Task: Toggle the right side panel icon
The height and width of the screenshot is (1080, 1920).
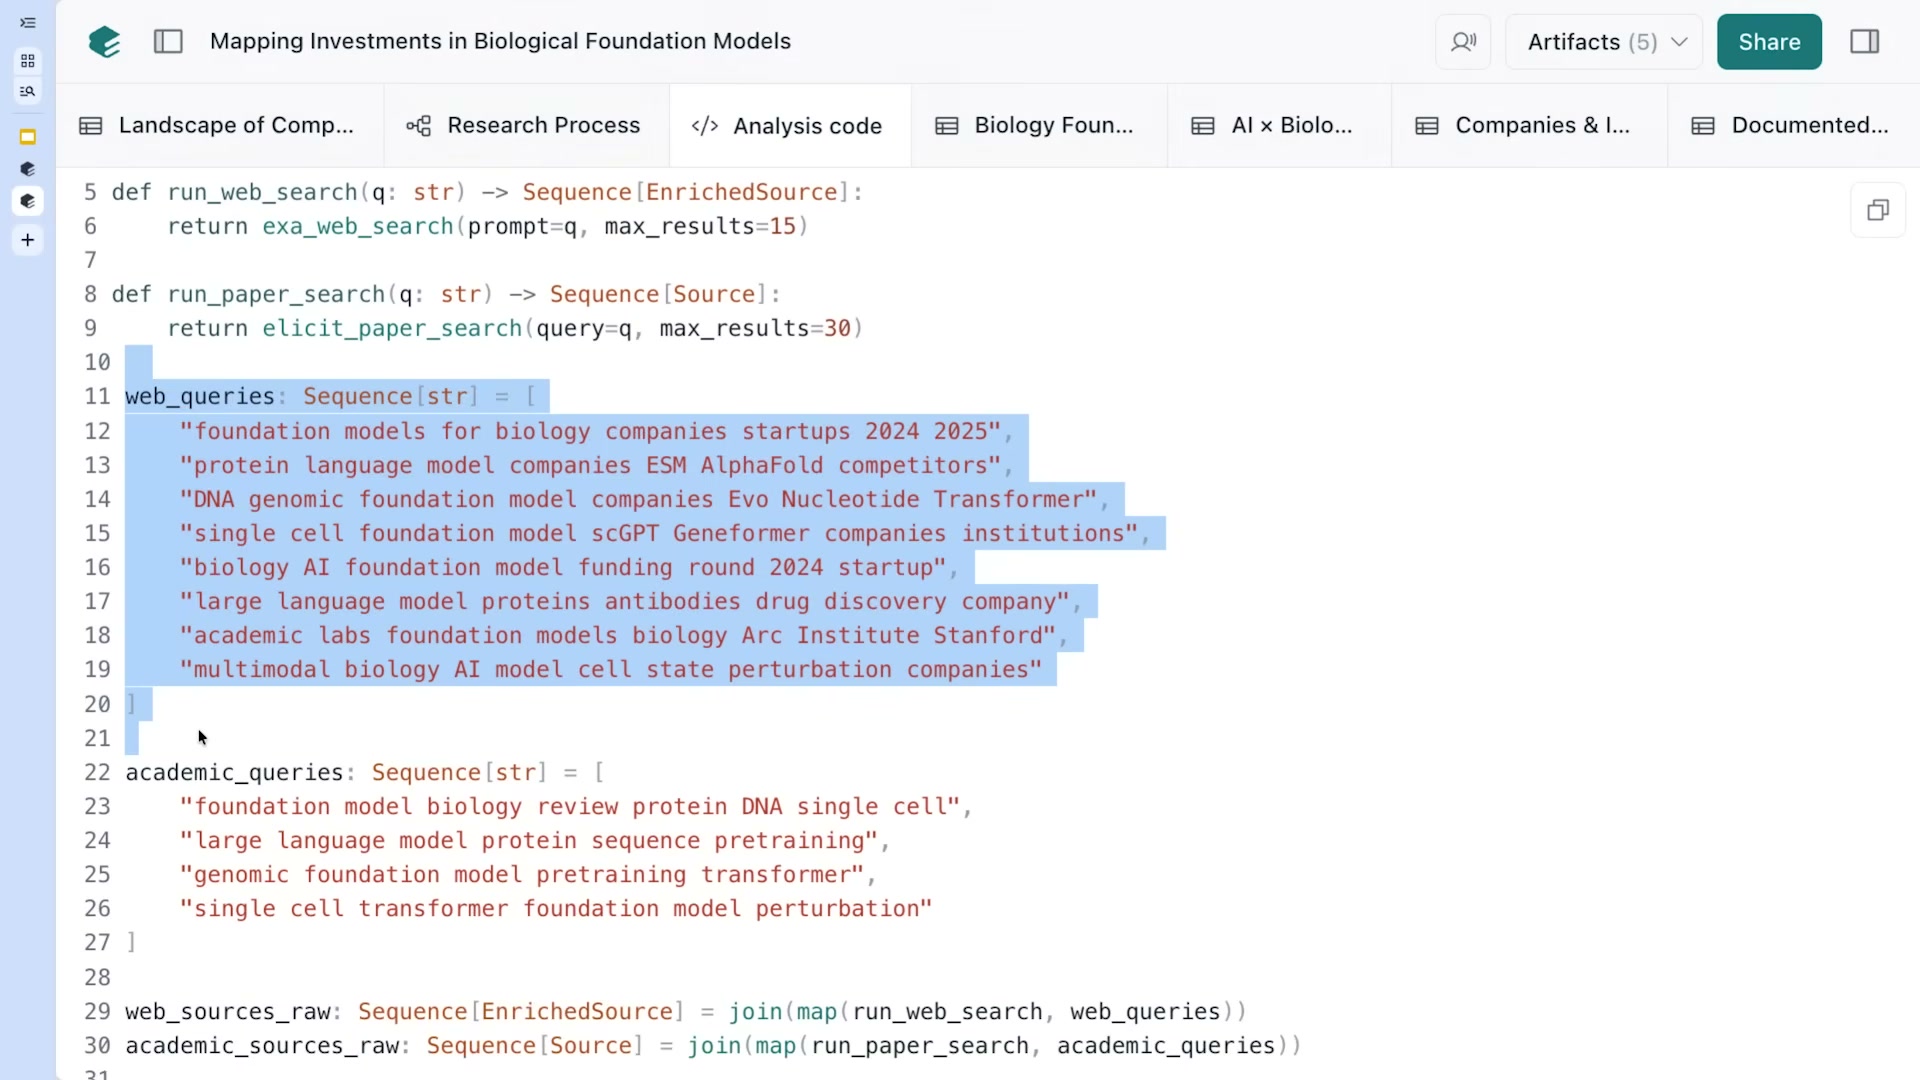Action: [1865, 41]
